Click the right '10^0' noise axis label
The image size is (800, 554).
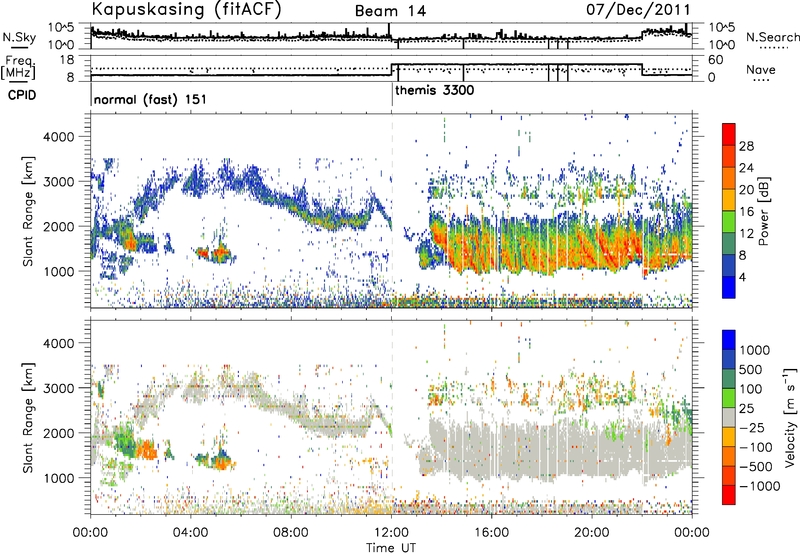(x=721, y=45)
